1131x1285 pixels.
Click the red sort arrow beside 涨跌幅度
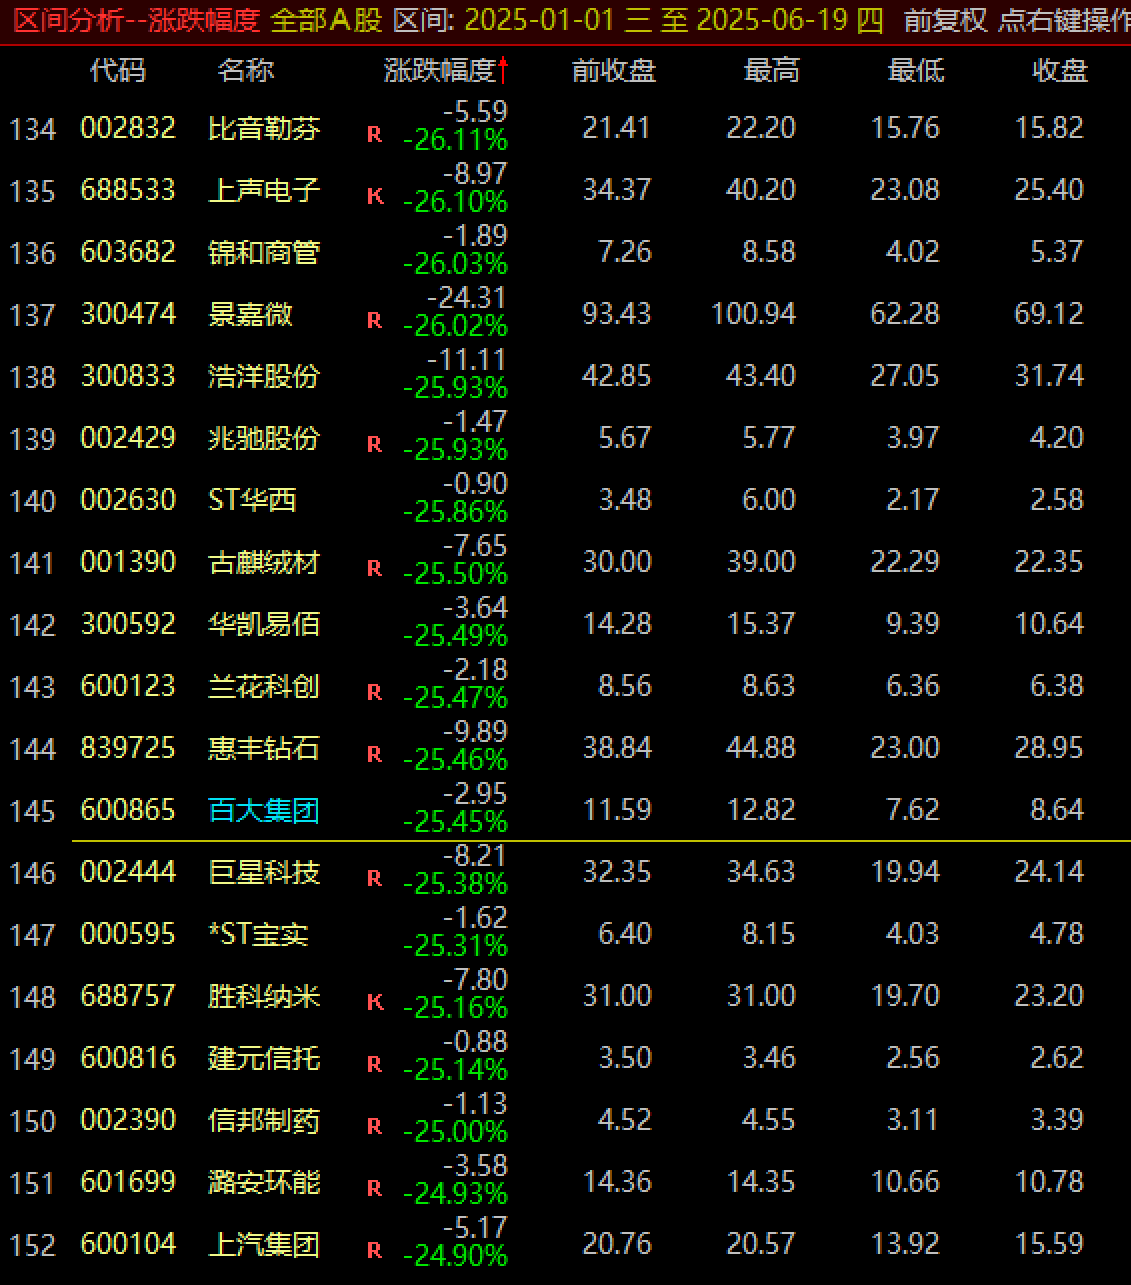point(503,70)
